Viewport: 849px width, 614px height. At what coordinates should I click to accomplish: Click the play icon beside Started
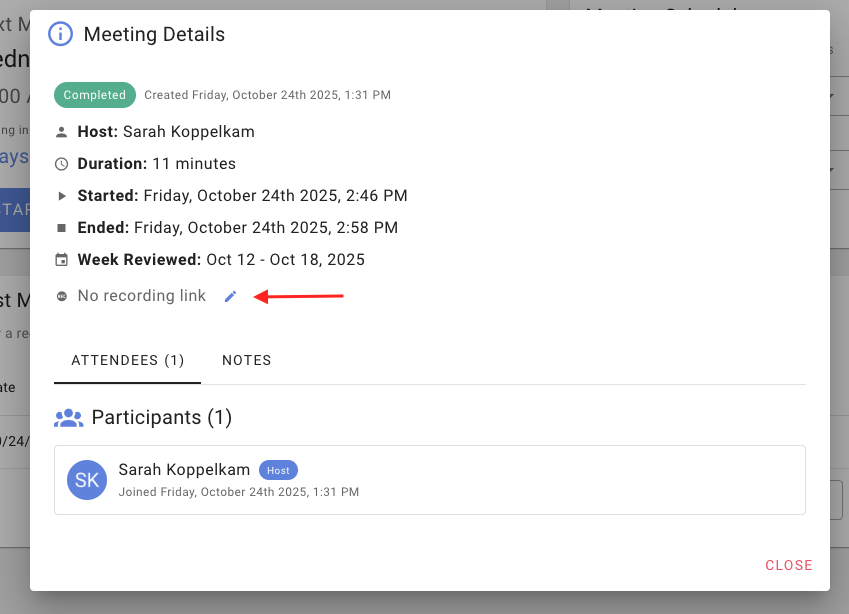coord(62,196)
